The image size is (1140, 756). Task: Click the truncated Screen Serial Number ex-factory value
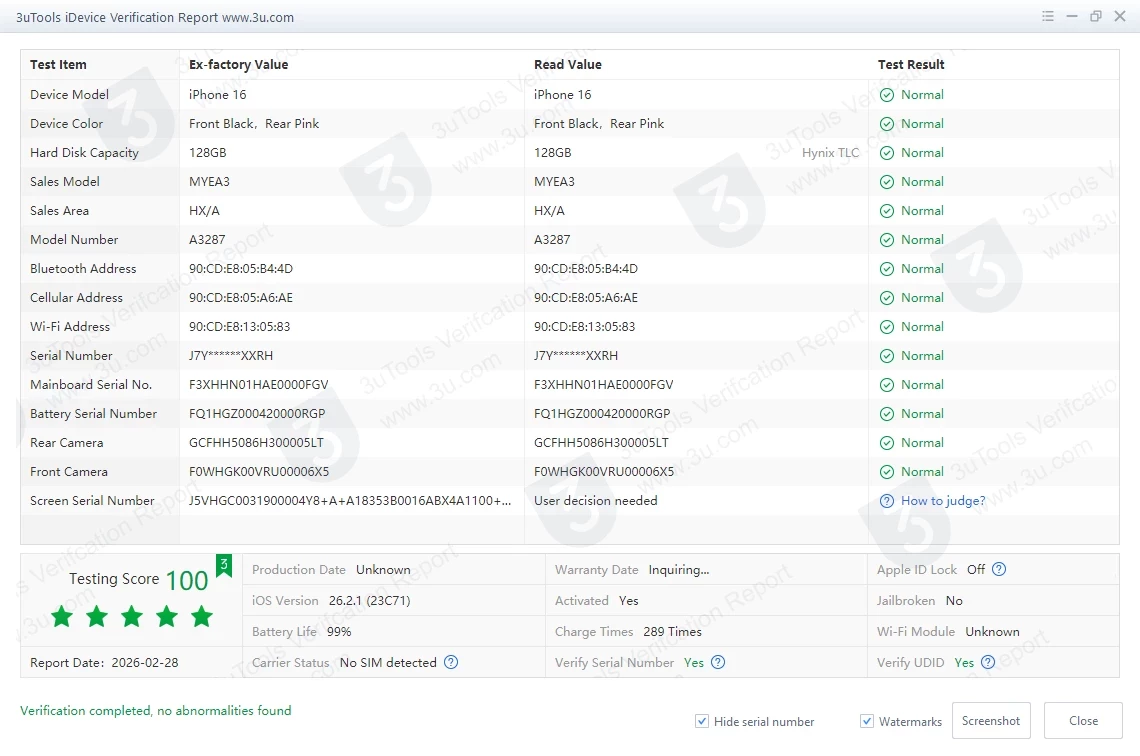pos(350,501)
